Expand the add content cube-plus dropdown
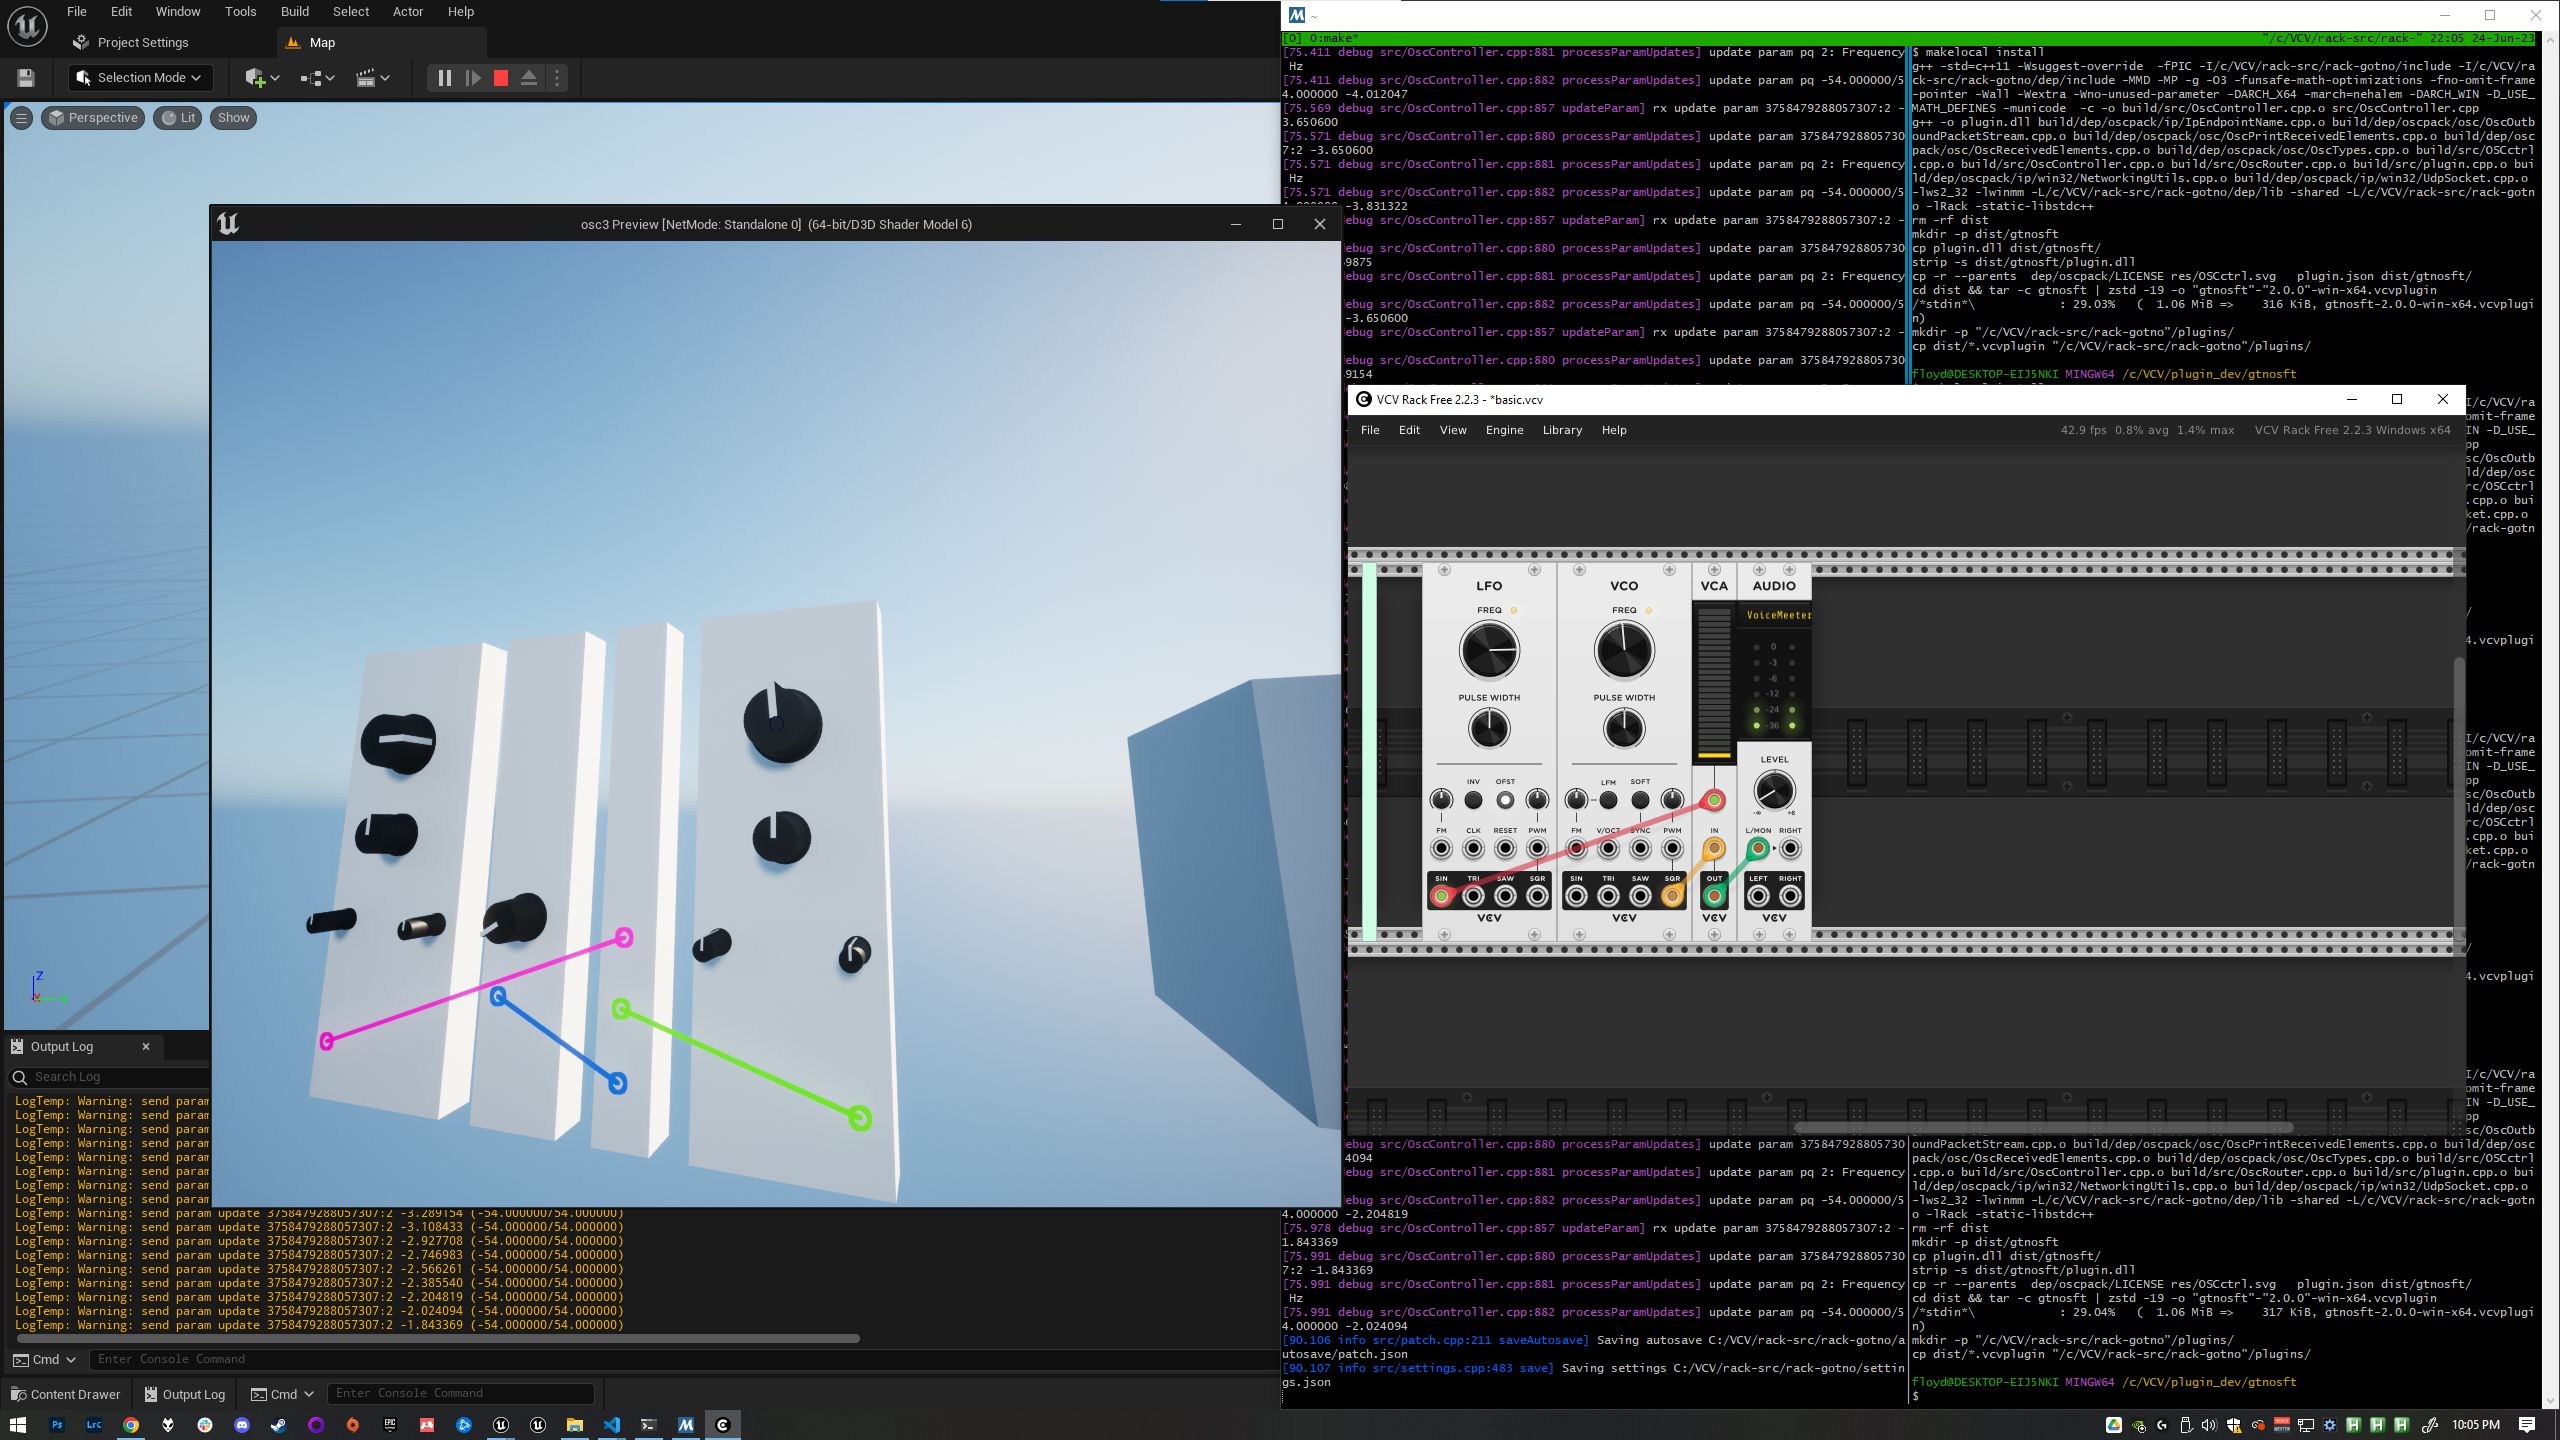 coord(262,78)
